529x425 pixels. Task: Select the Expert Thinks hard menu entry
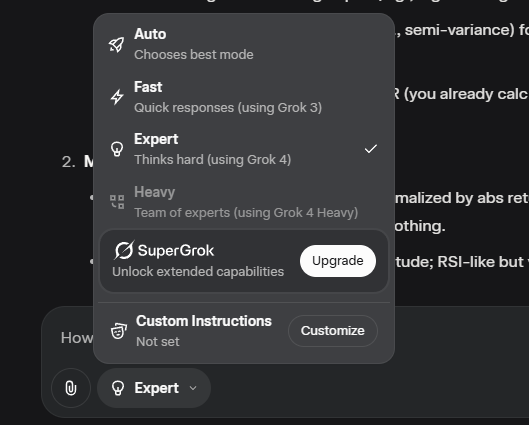click(244, 149)
